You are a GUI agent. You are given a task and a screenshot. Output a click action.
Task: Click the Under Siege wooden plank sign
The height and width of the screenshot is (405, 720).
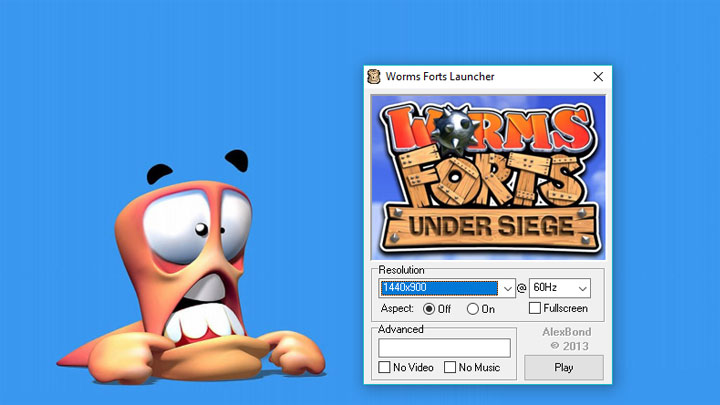488,224
